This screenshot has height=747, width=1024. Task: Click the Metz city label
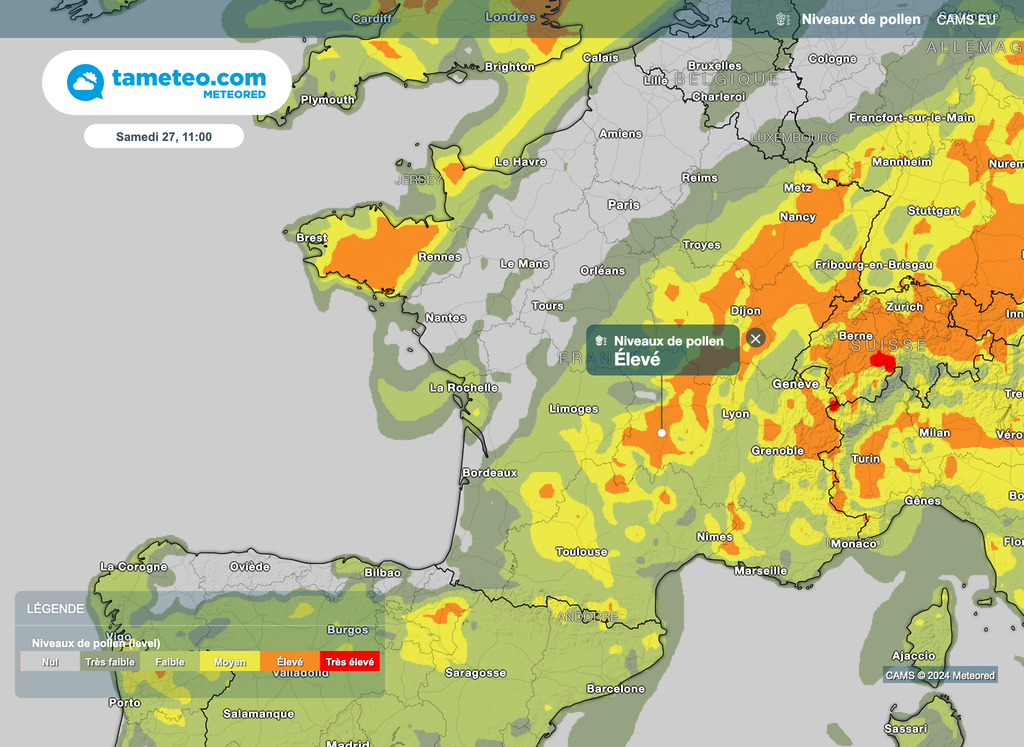point(797,187)
